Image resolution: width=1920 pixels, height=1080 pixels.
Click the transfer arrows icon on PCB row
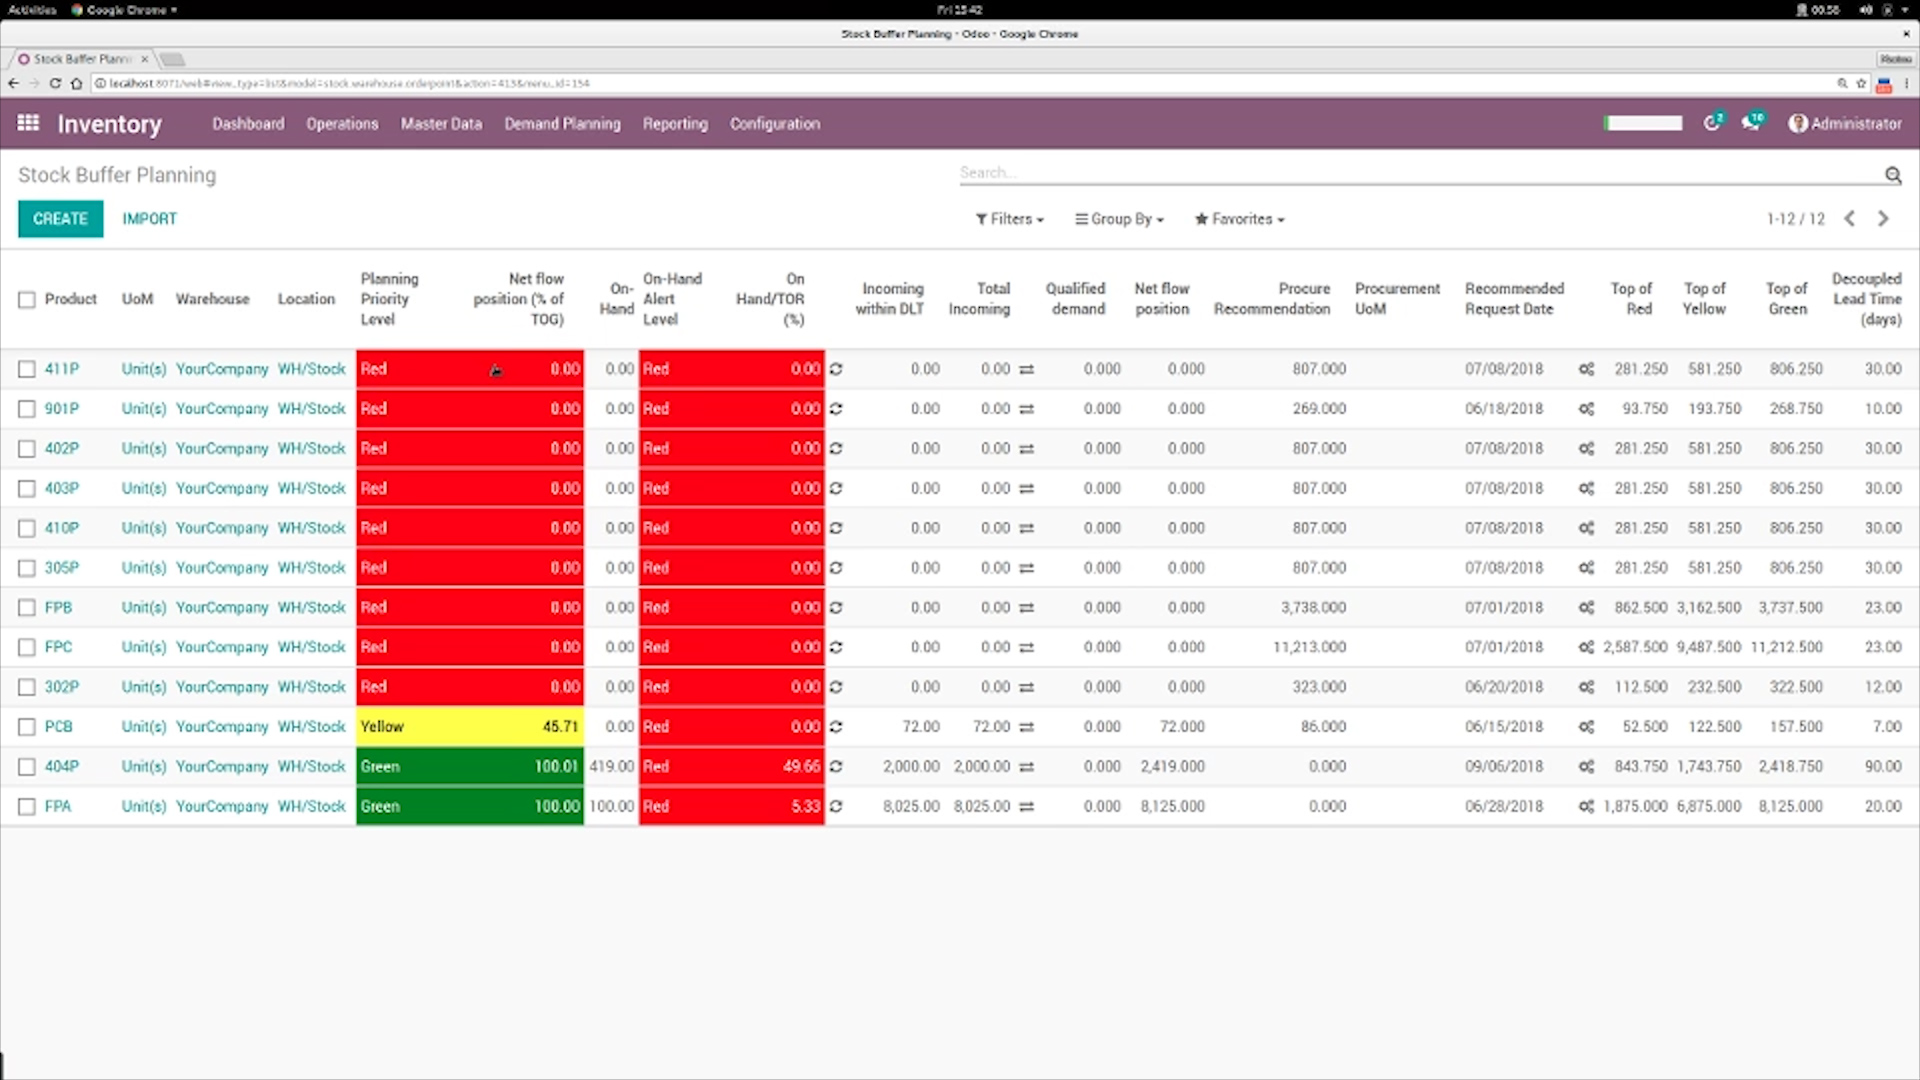1026,727
